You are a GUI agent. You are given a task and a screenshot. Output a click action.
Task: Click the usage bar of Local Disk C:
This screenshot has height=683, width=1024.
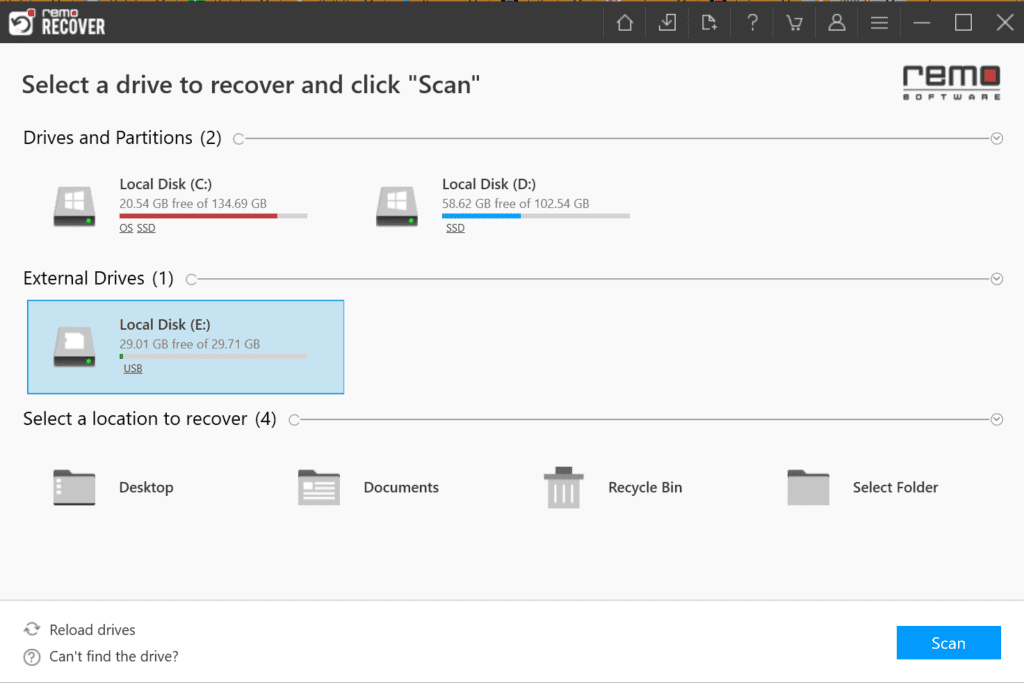(x=213, y=216)
